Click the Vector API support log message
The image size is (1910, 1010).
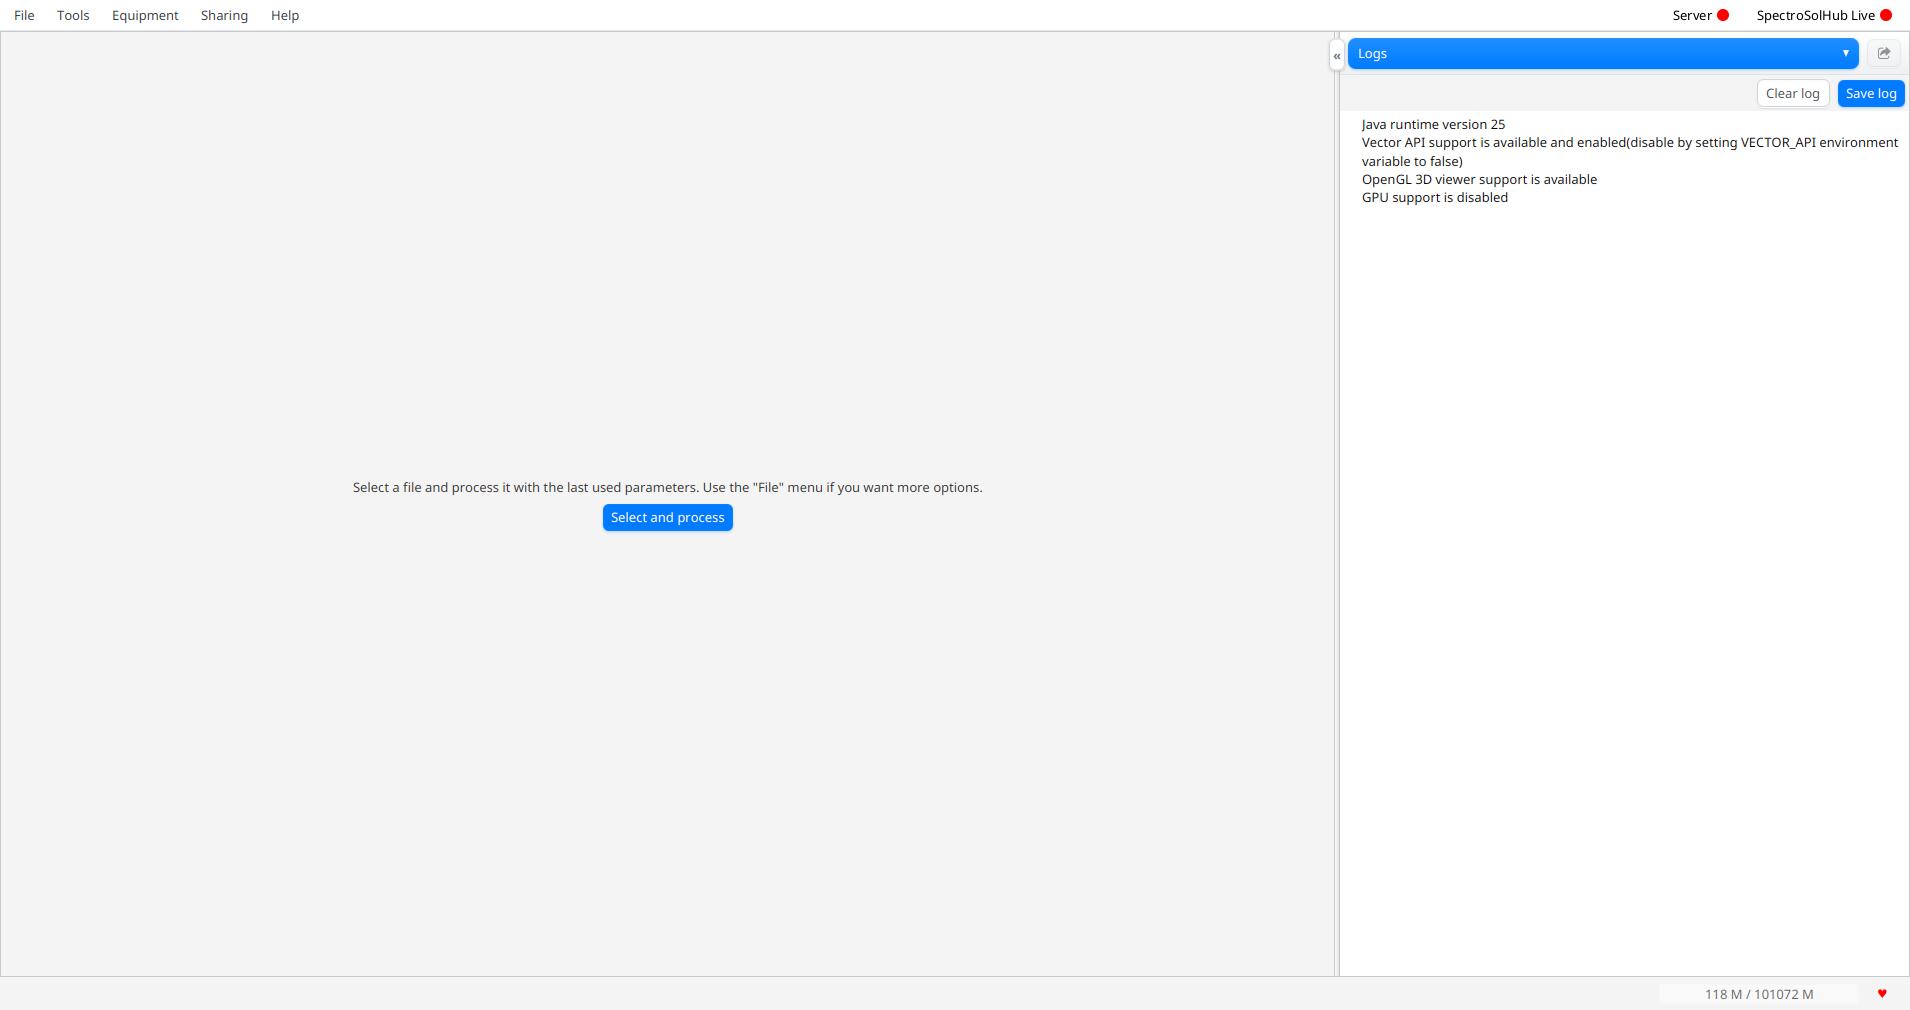tap(1630, 152)
